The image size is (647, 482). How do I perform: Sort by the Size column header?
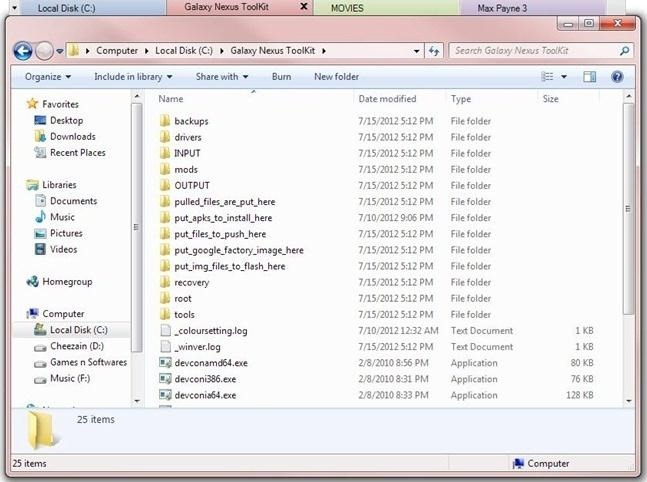[550, 99]
